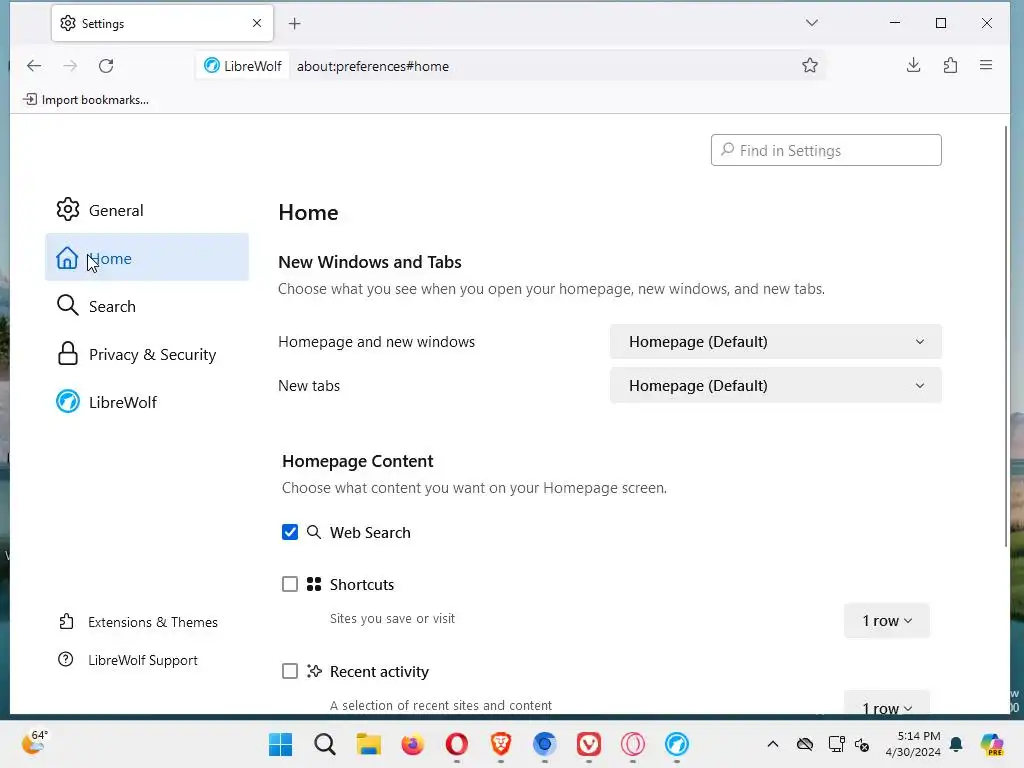Open the Downloads panel icon

tap(914, 65)
